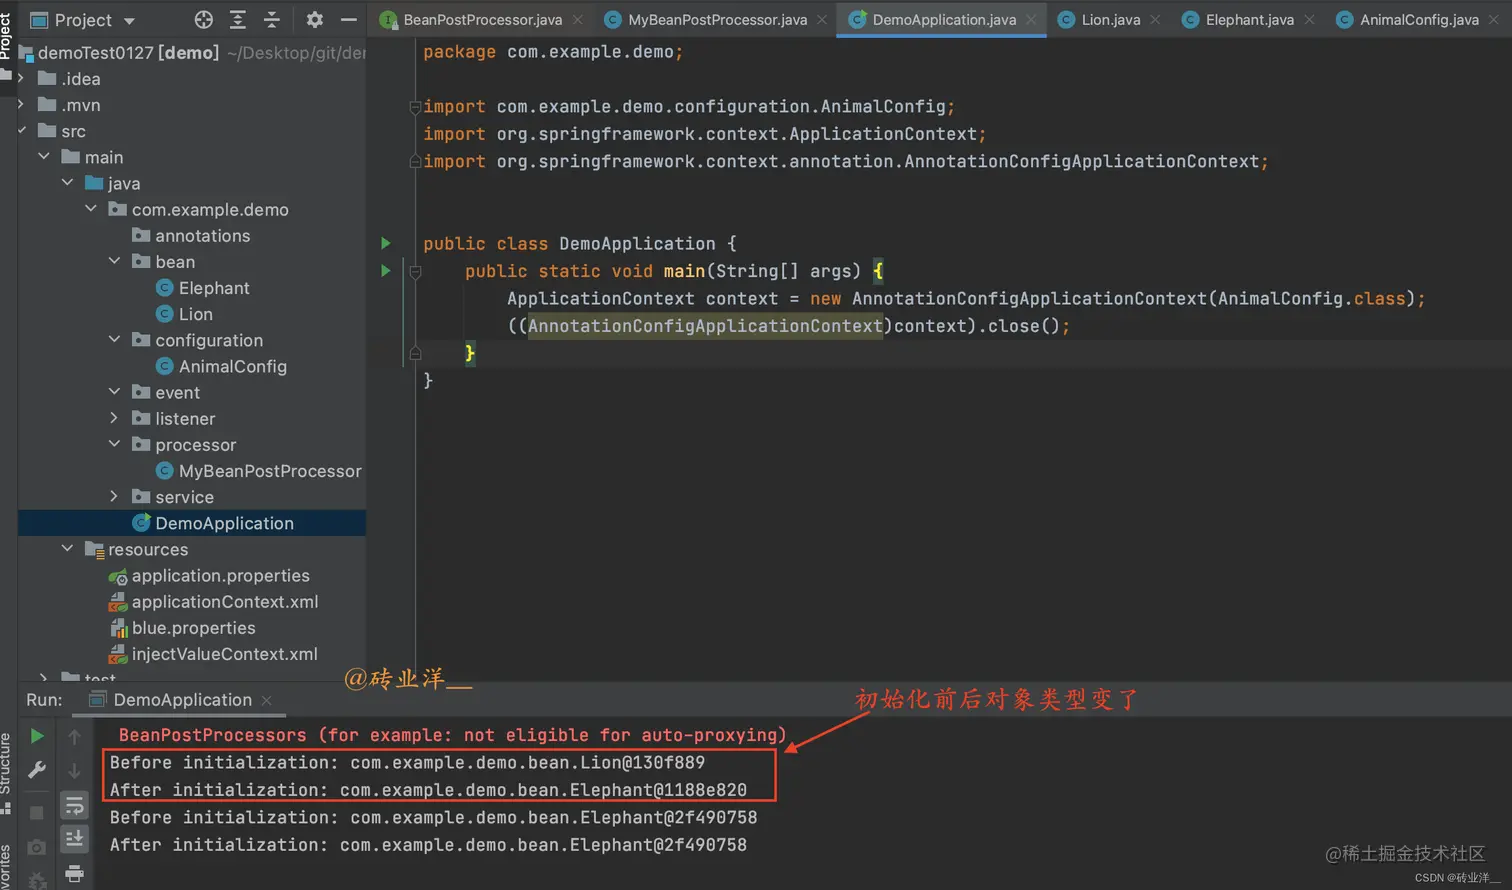Collapse the java source folder
The image size is (1512, 890).
pos(67,183)
